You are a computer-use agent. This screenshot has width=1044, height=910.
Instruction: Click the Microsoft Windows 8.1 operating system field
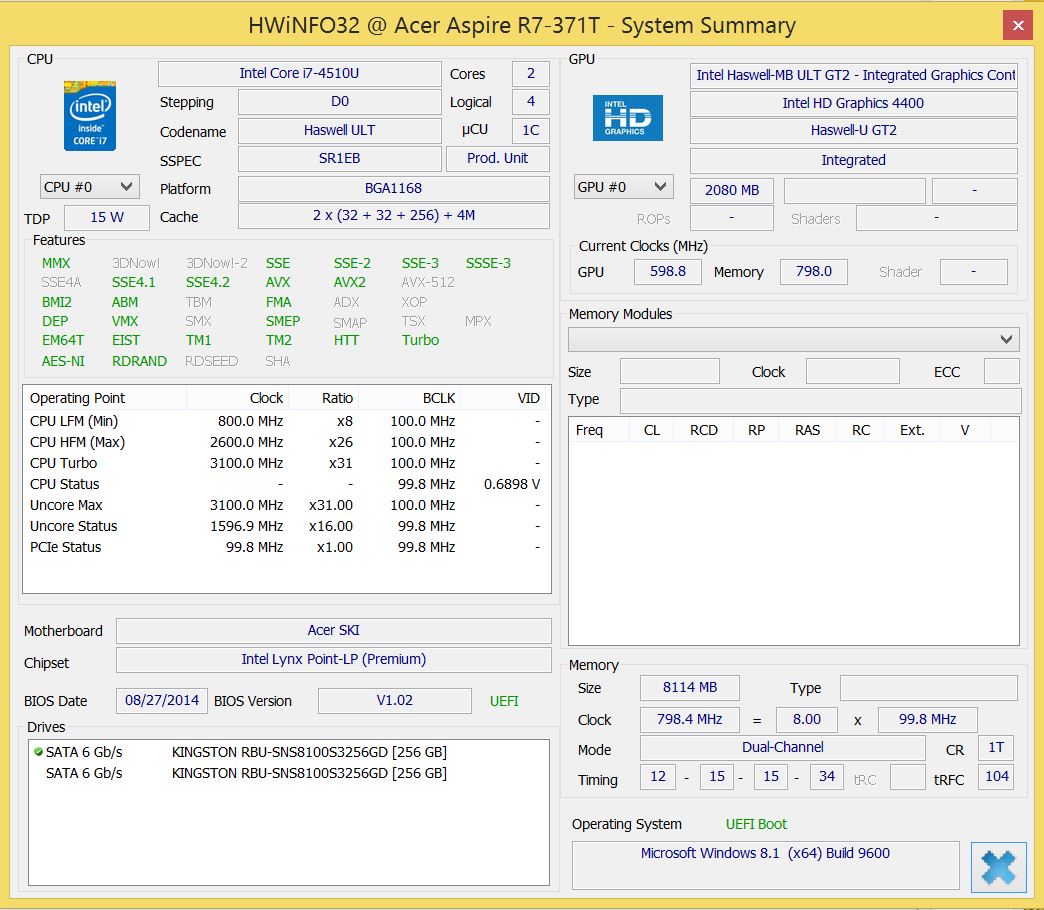coord(765,854)
